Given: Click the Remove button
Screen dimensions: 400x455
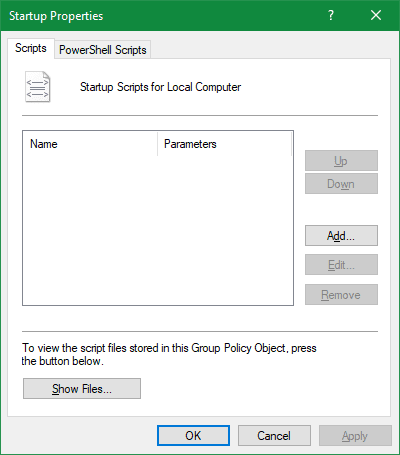Looking at the screenshot, I should pyautogui.click(x=341, y=294).
